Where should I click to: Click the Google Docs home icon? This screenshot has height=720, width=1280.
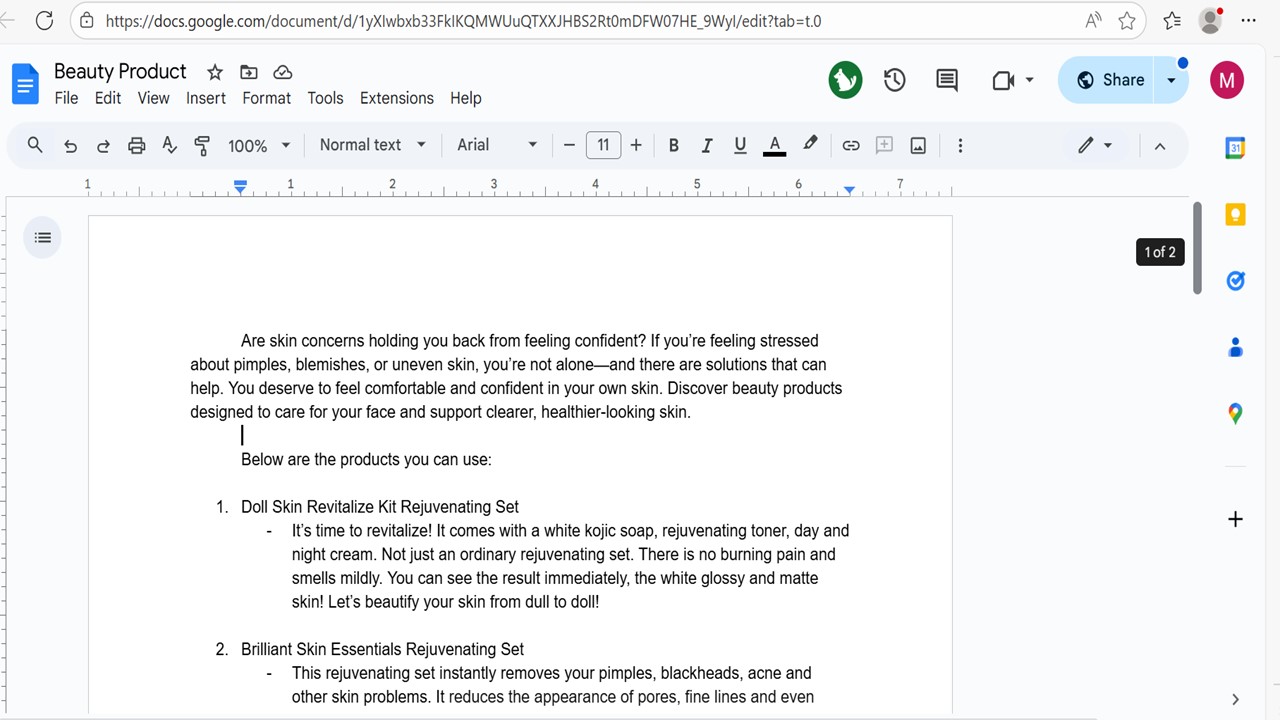(25, 83)
